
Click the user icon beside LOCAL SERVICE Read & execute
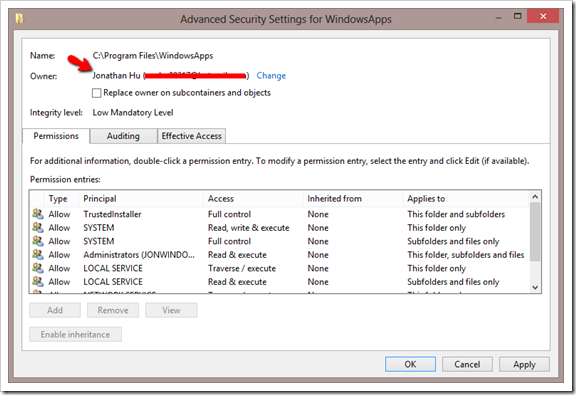point(37,282)
